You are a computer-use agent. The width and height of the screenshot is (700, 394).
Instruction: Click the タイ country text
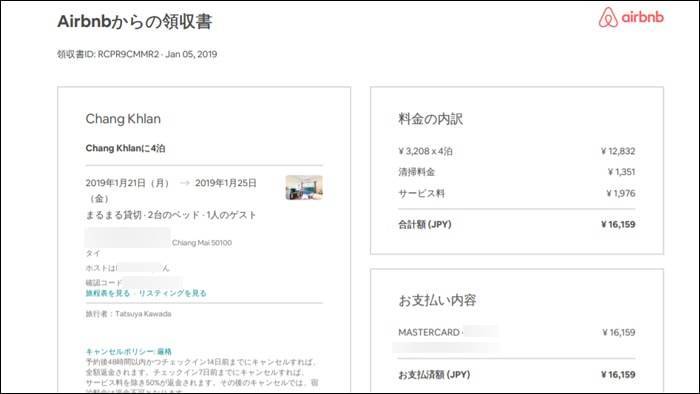pos(93,253)
